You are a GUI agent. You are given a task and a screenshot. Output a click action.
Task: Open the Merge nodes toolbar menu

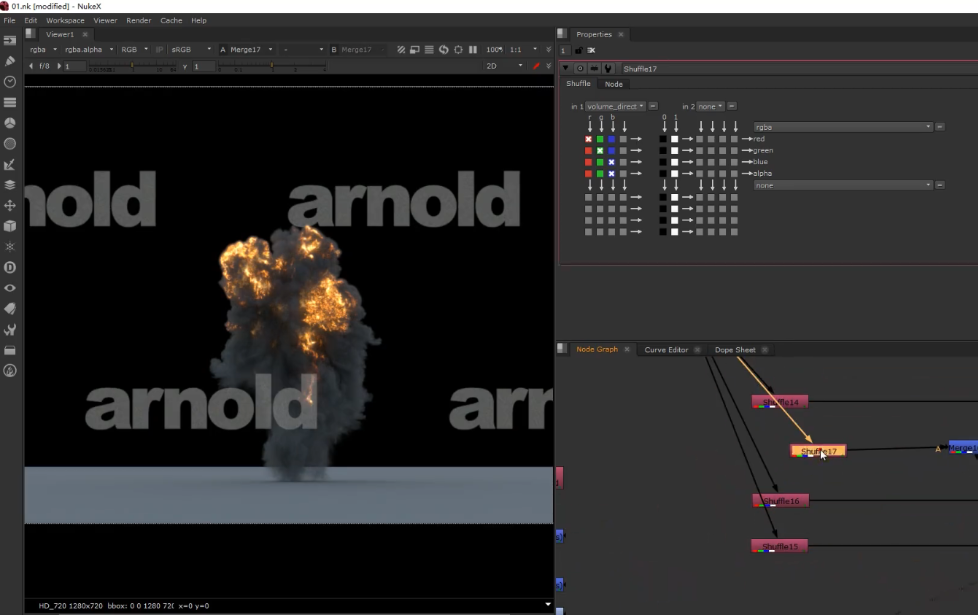click(x=10, y=185)
